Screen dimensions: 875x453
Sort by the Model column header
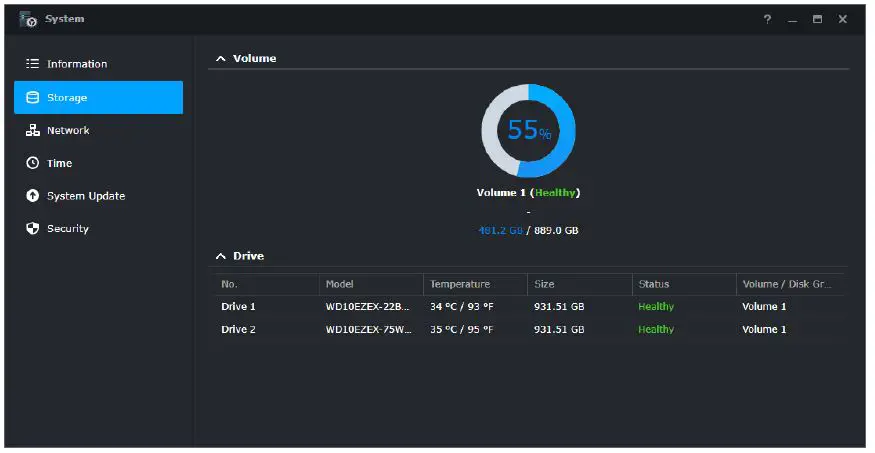pyautogui.click(x=339, y=284)
